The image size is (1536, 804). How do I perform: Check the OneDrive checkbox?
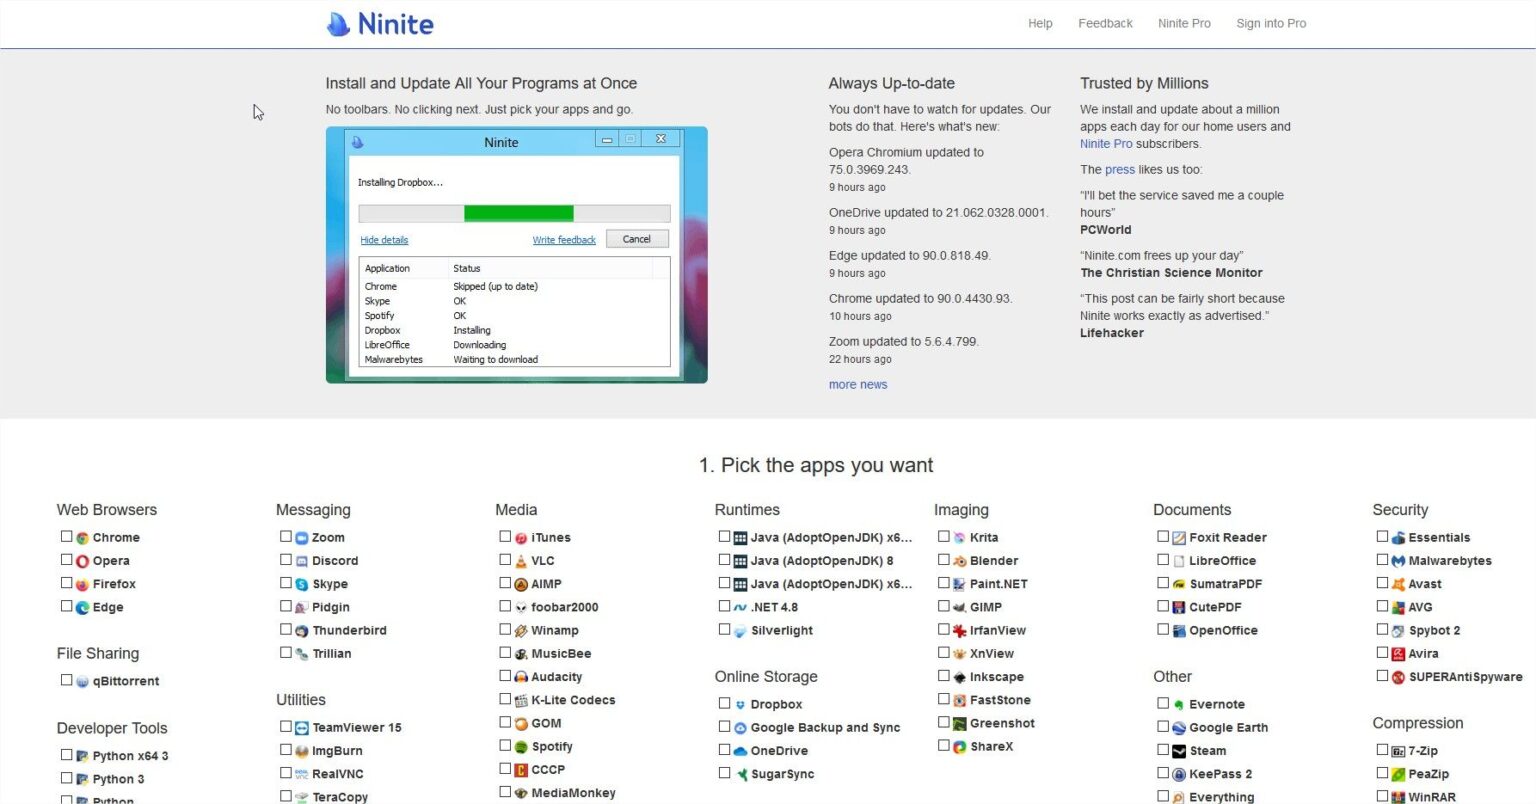pos(724,750)
